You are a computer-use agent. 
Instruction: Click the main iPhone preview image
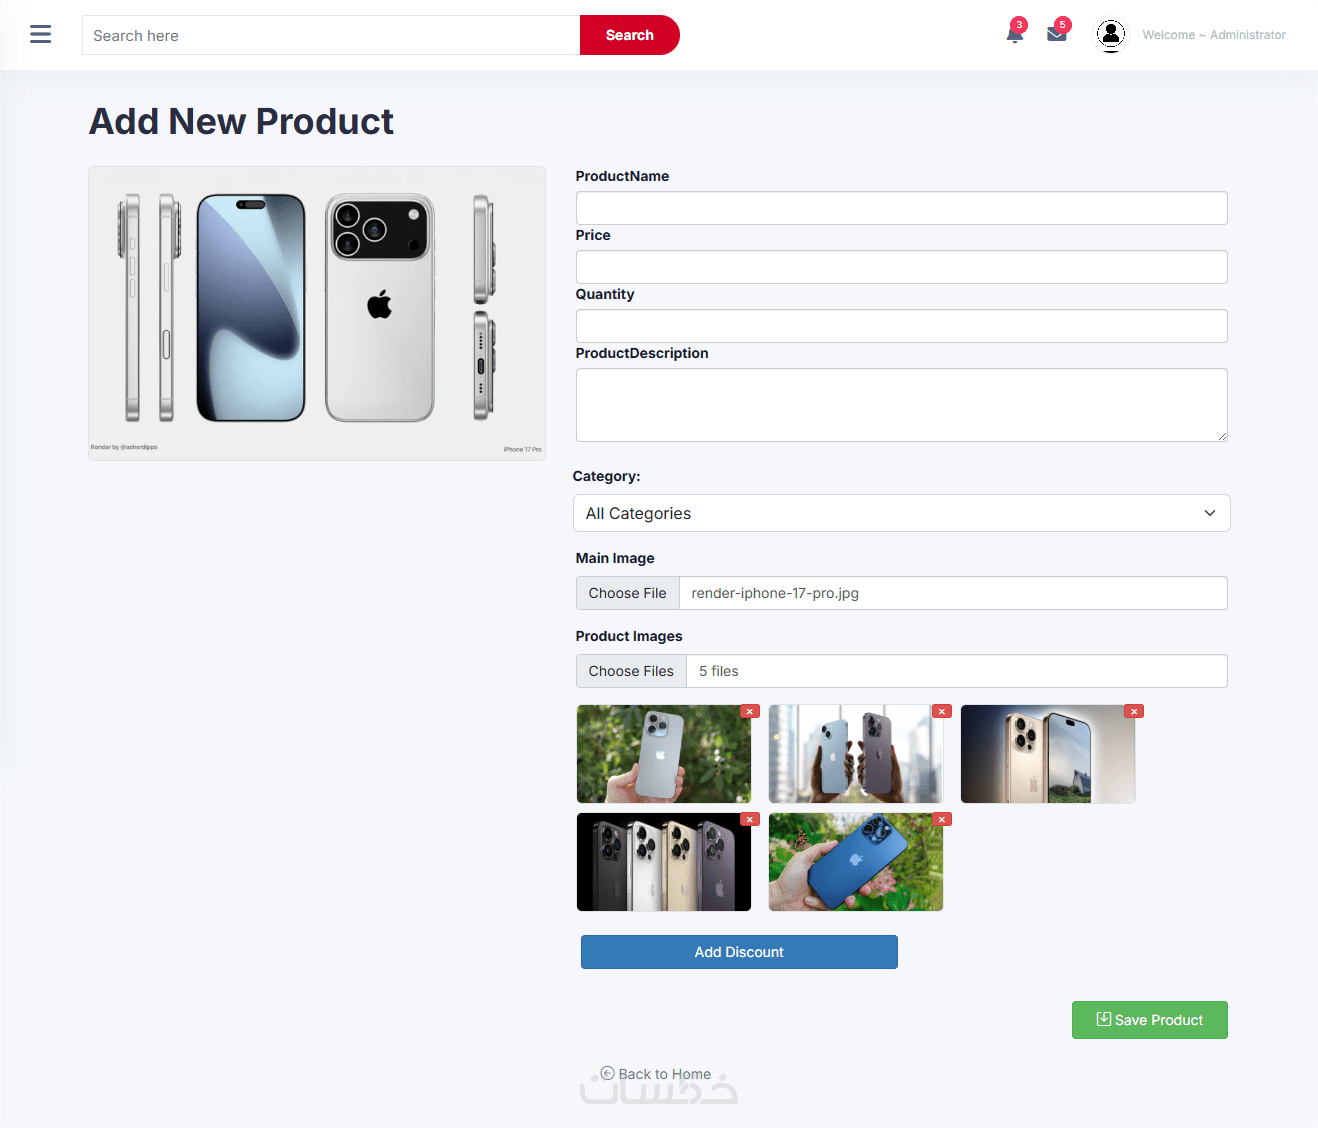(x=317, y=313)
